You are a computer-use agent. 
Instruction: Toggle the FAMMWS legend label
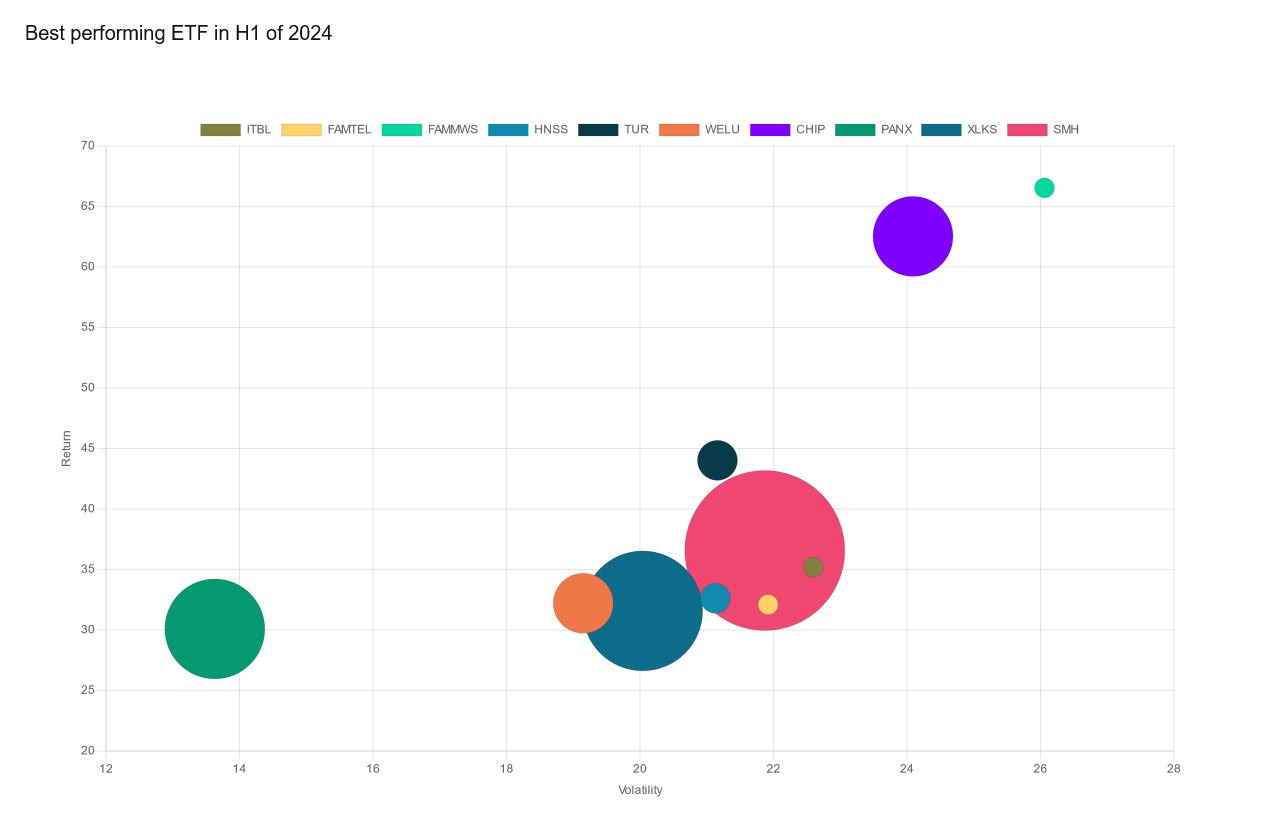coord(453,130)
